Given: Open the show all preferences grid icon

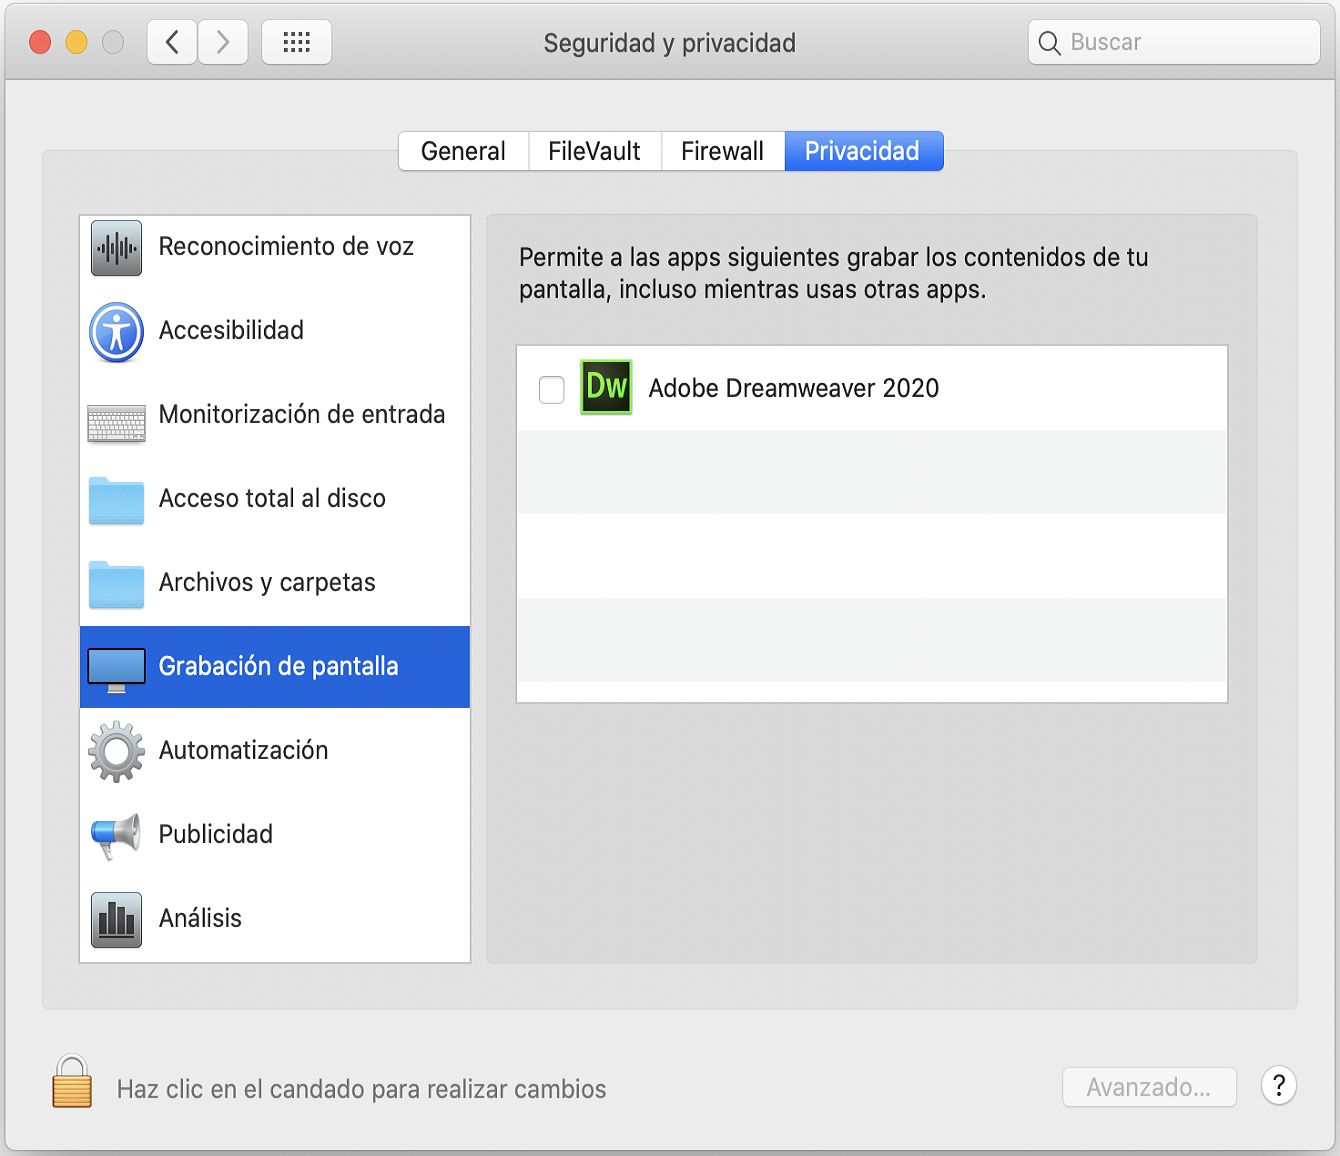Looking at the screenshot, I should click(296, 42).
